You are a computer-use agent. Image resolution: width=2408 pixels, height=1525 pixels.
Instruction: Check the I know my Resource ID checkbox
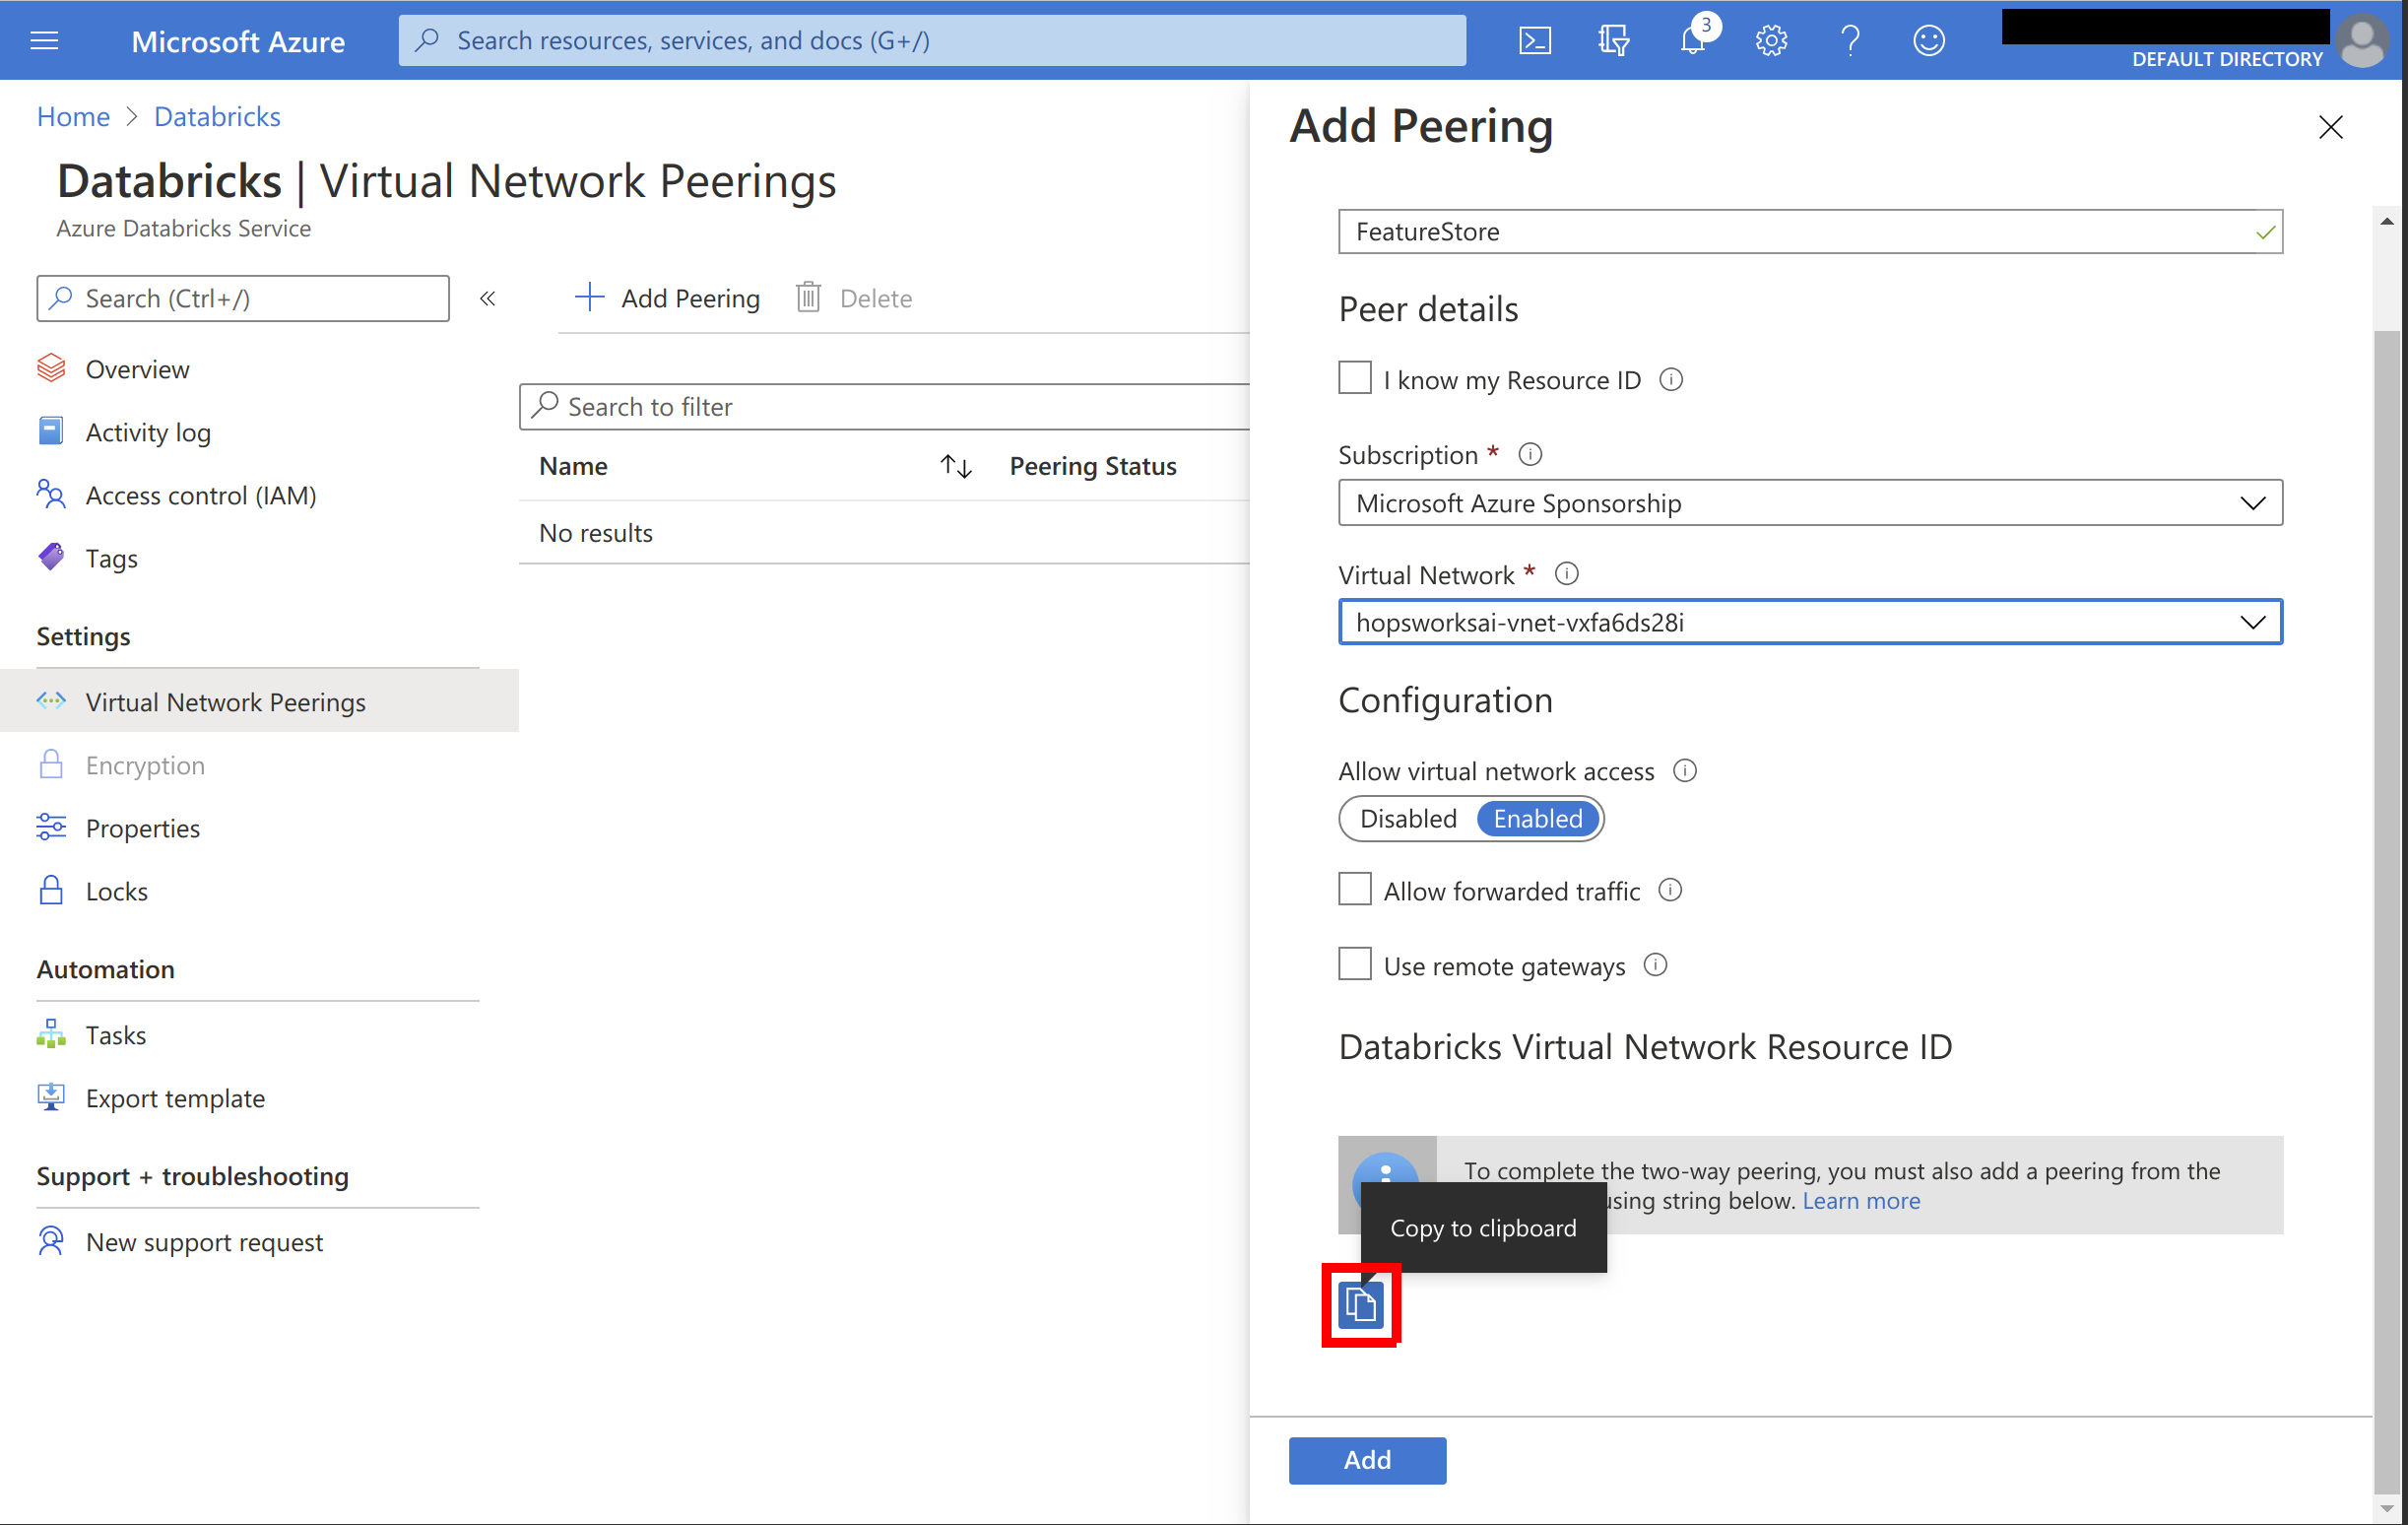[x=1354, y=378]
